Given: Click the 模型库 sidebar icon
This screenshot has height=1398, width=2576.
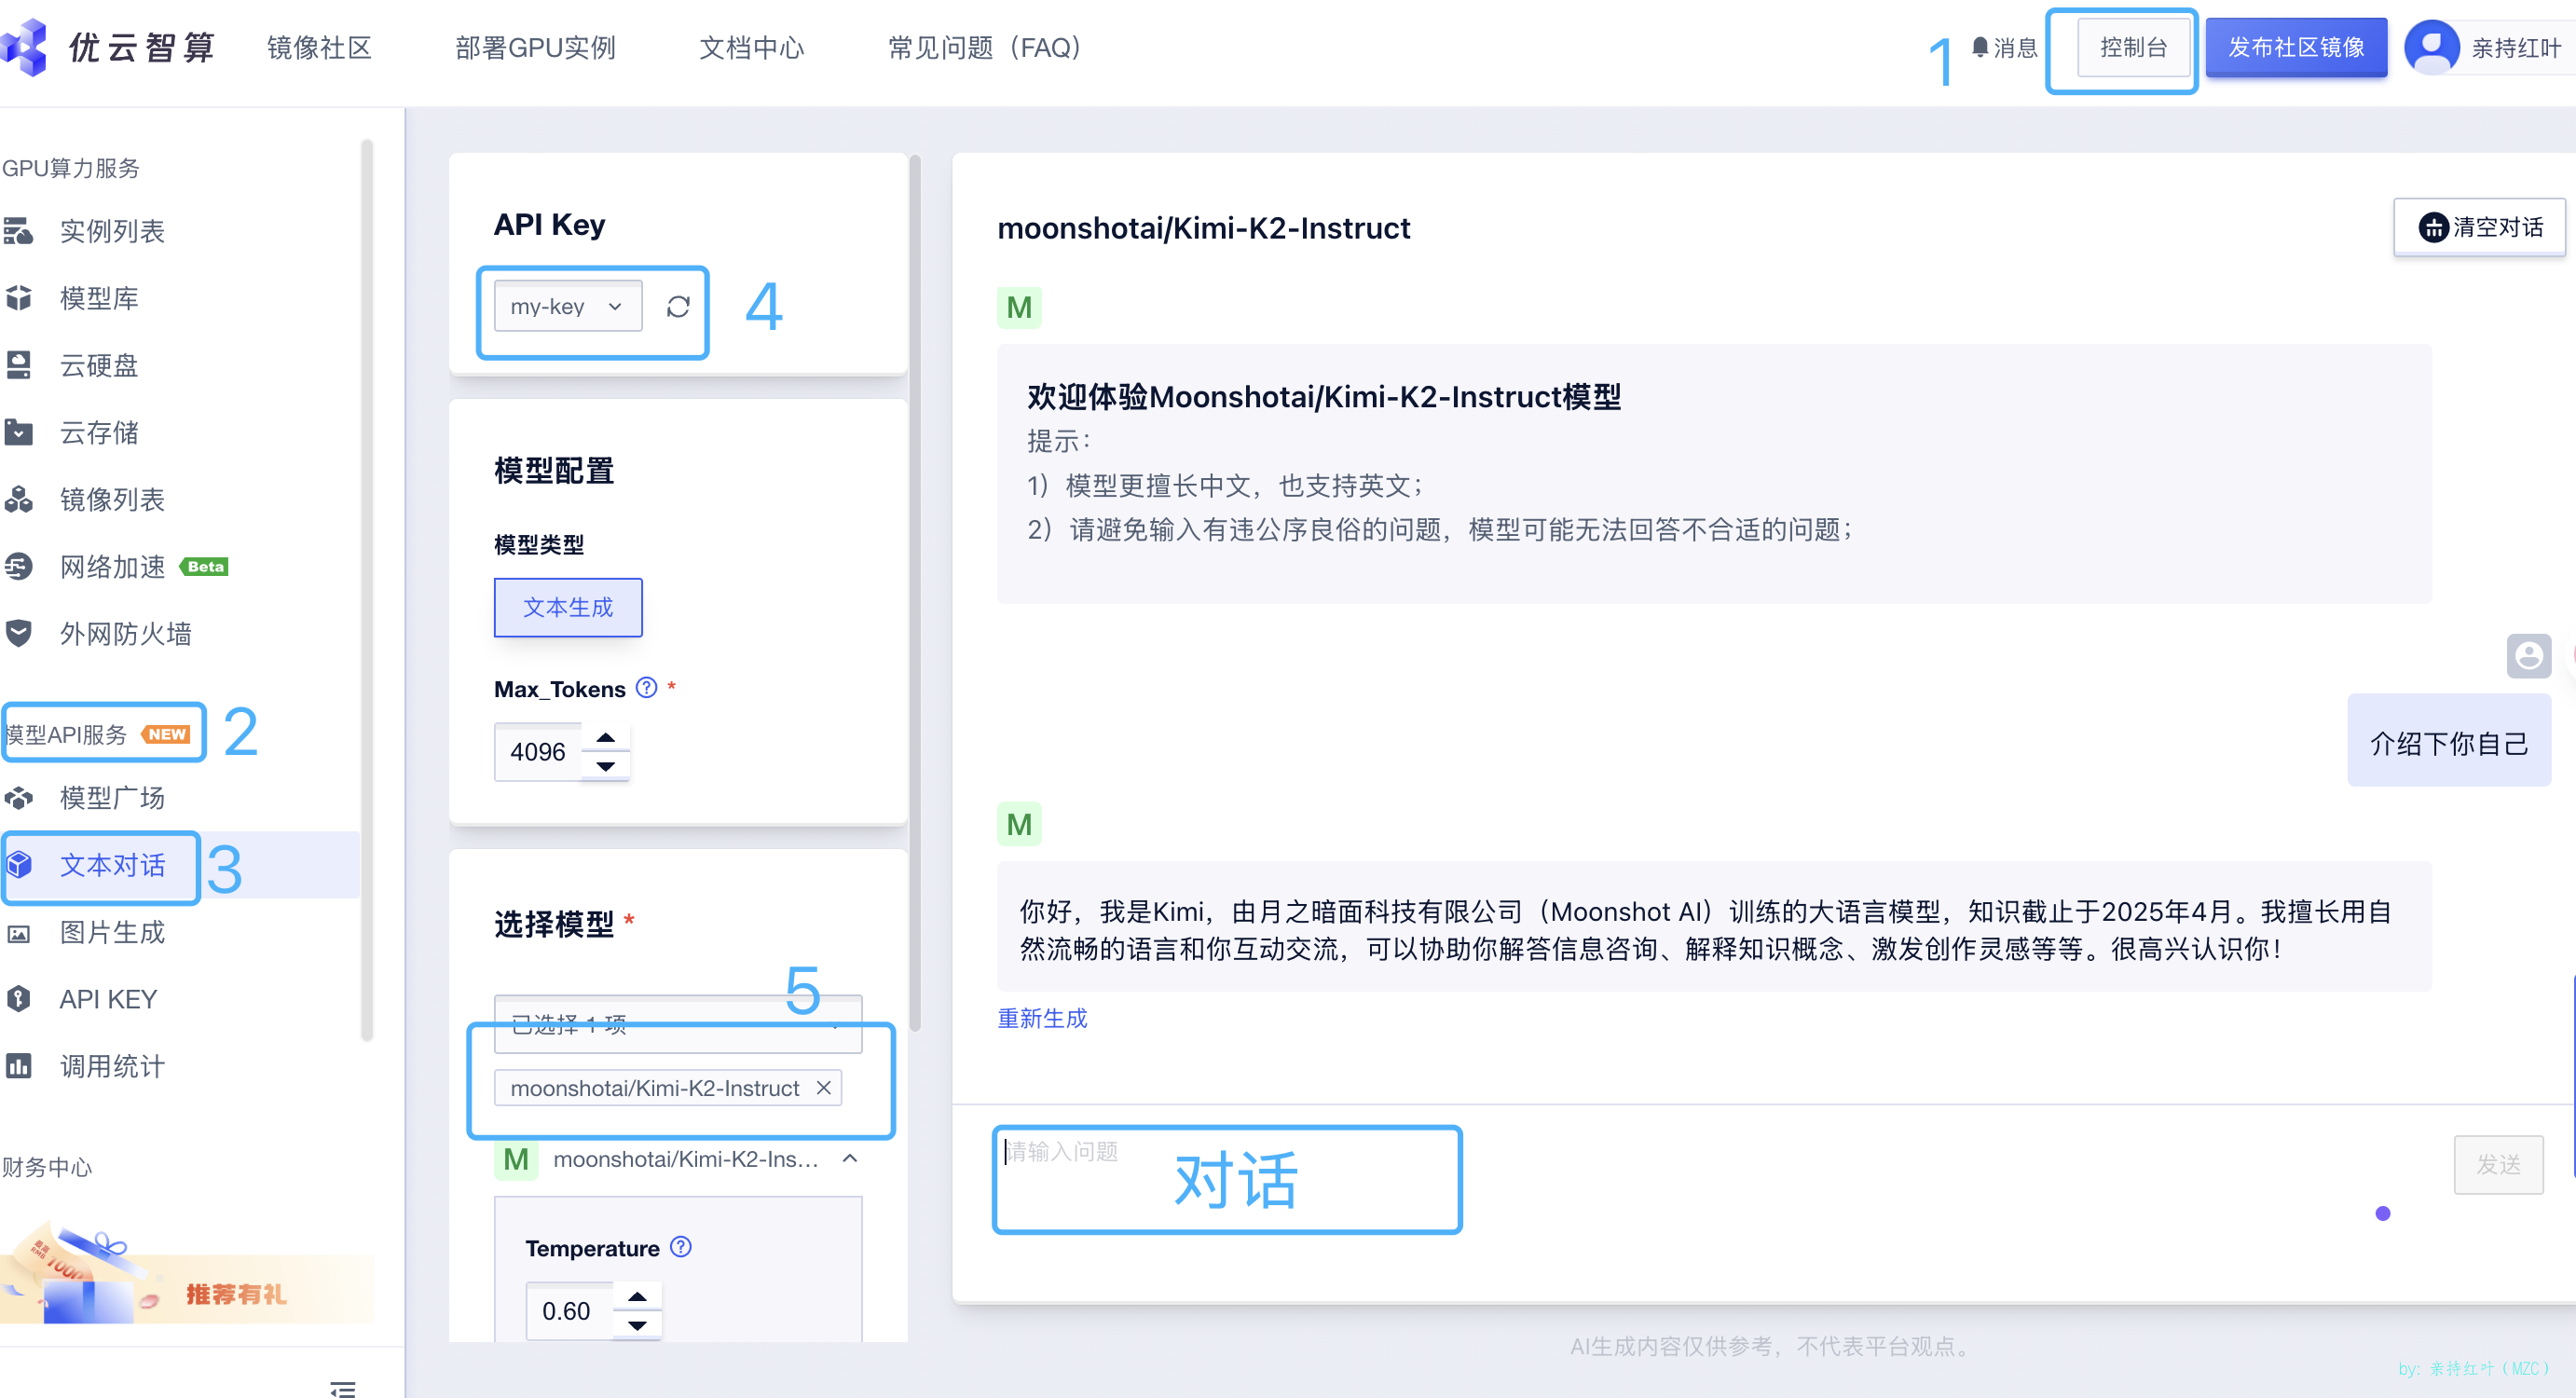Looking at the screenshot, I should [18, 298].
